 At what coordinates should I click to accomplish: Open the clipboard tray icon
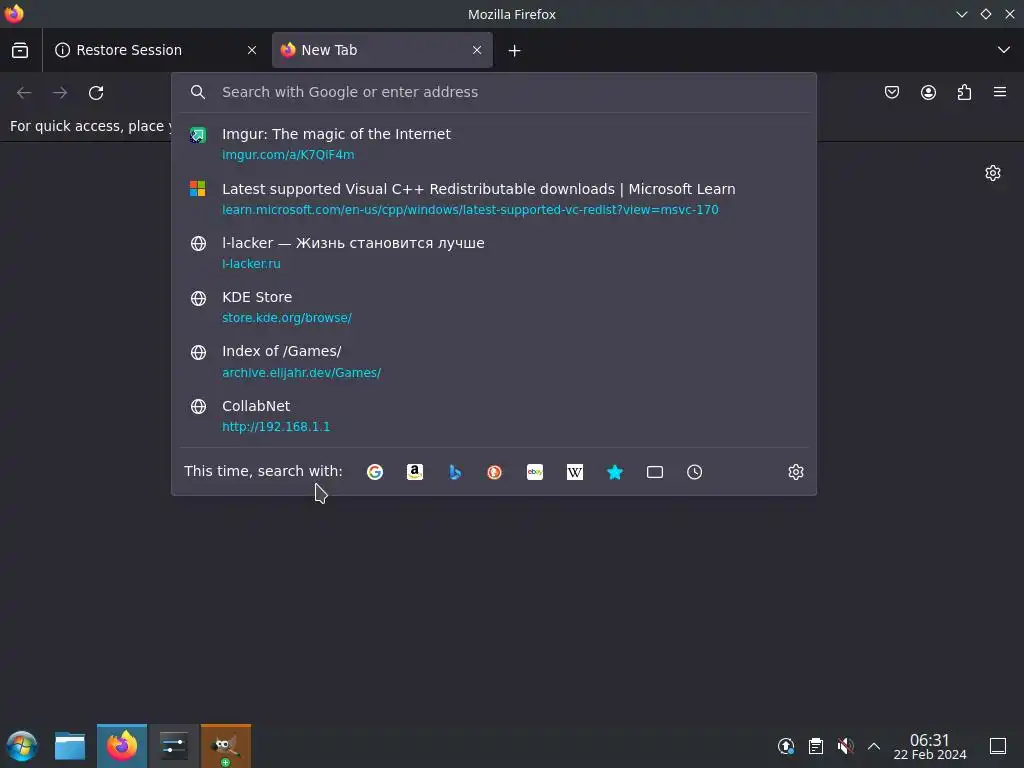[x=816, y=746]
